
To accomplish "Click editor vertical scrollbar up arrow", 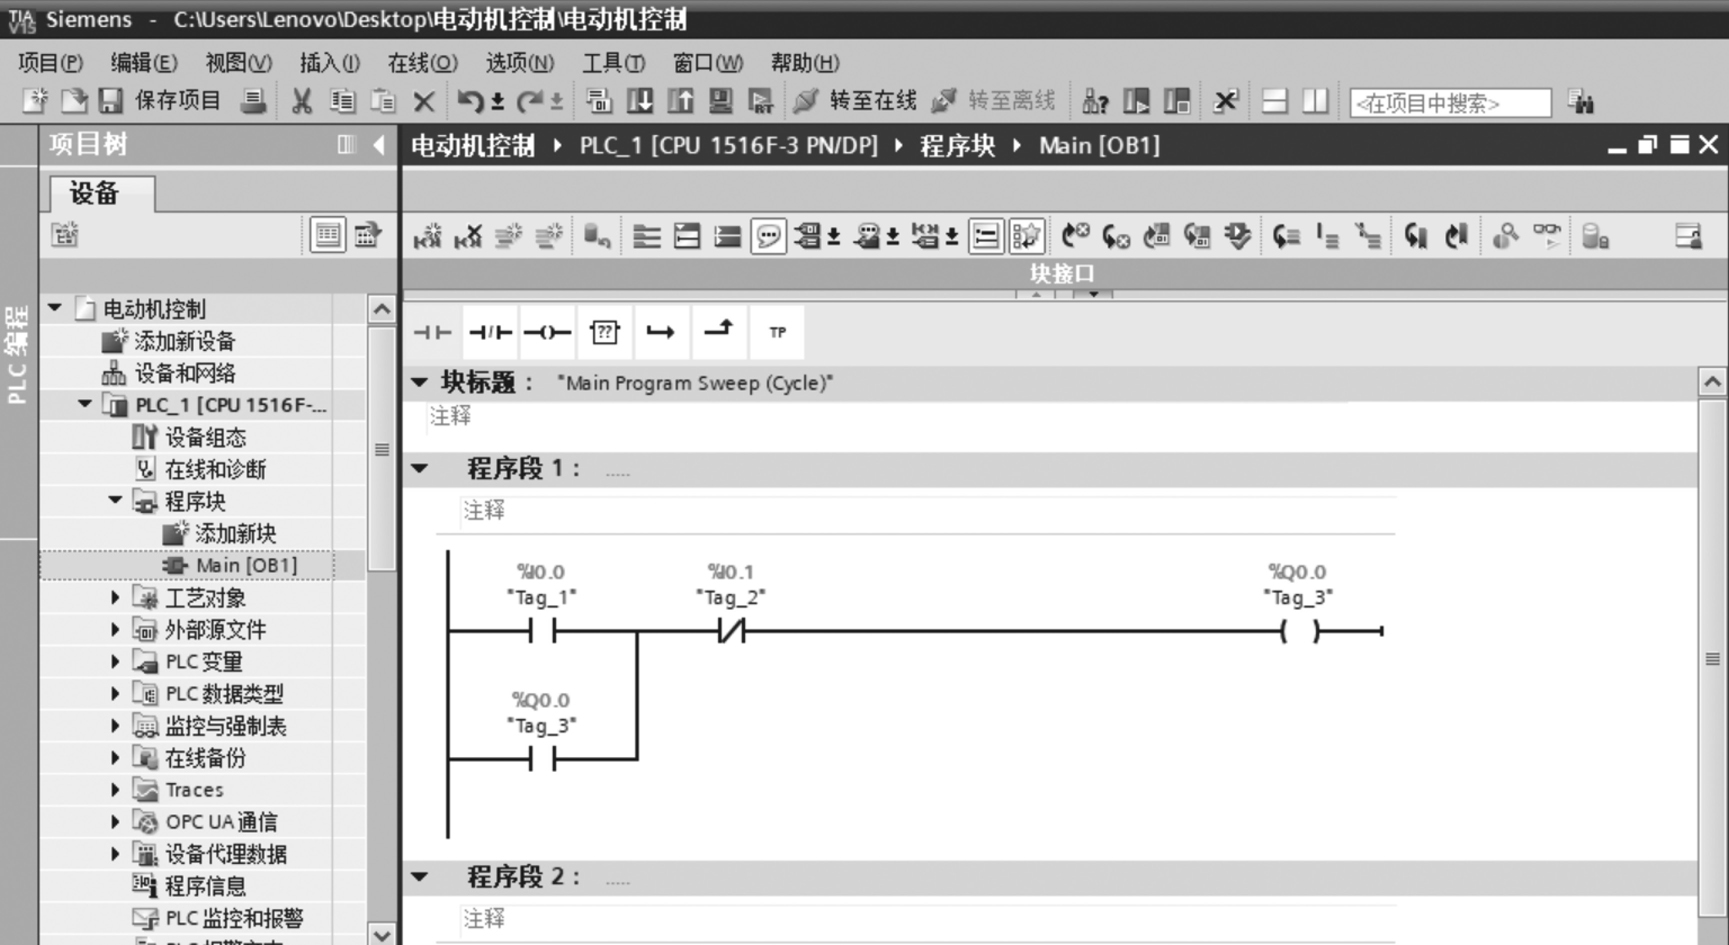I will coord(1712,382).
